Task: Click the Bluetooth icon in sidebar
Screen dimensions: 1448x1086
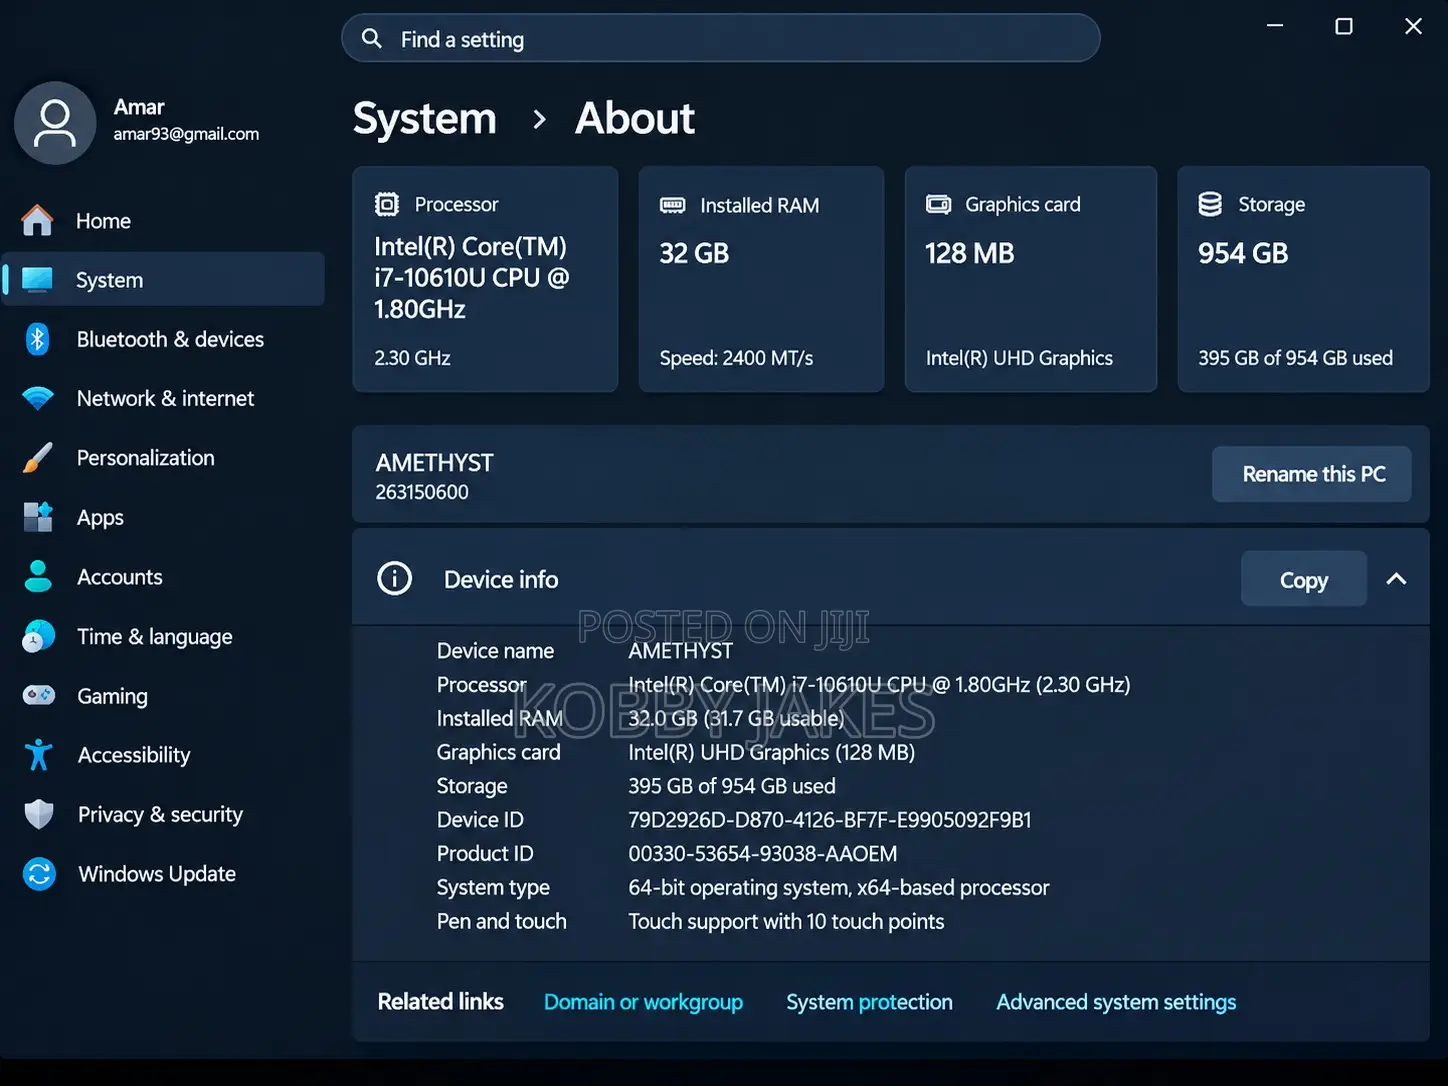Action: point(37,339)
